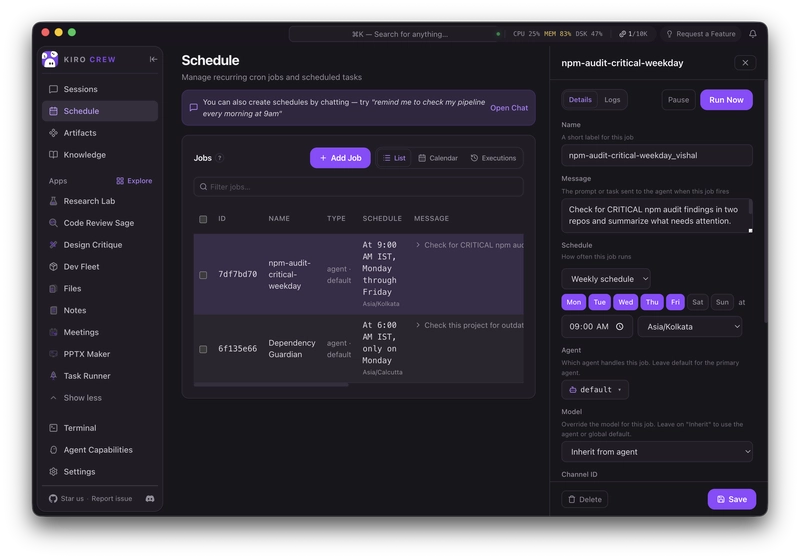Delete this job

(x=585, y=499)
